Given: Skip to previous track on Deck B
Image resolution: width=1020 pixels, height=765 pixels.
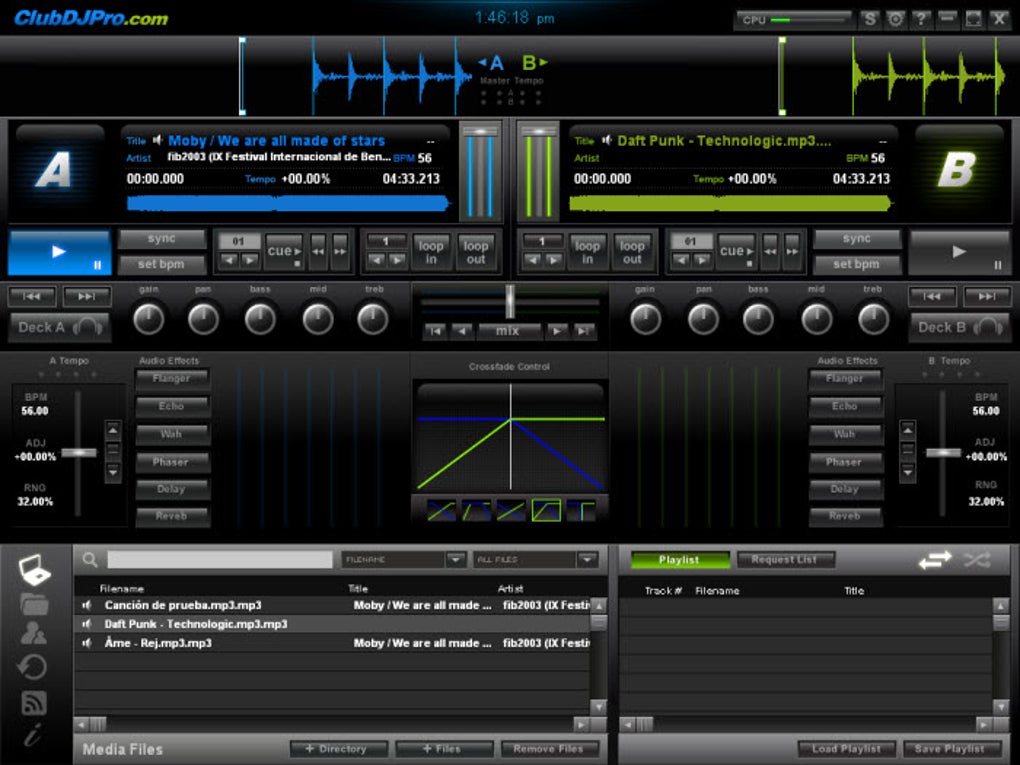Looking at the screenshot, I should (932, 297).
